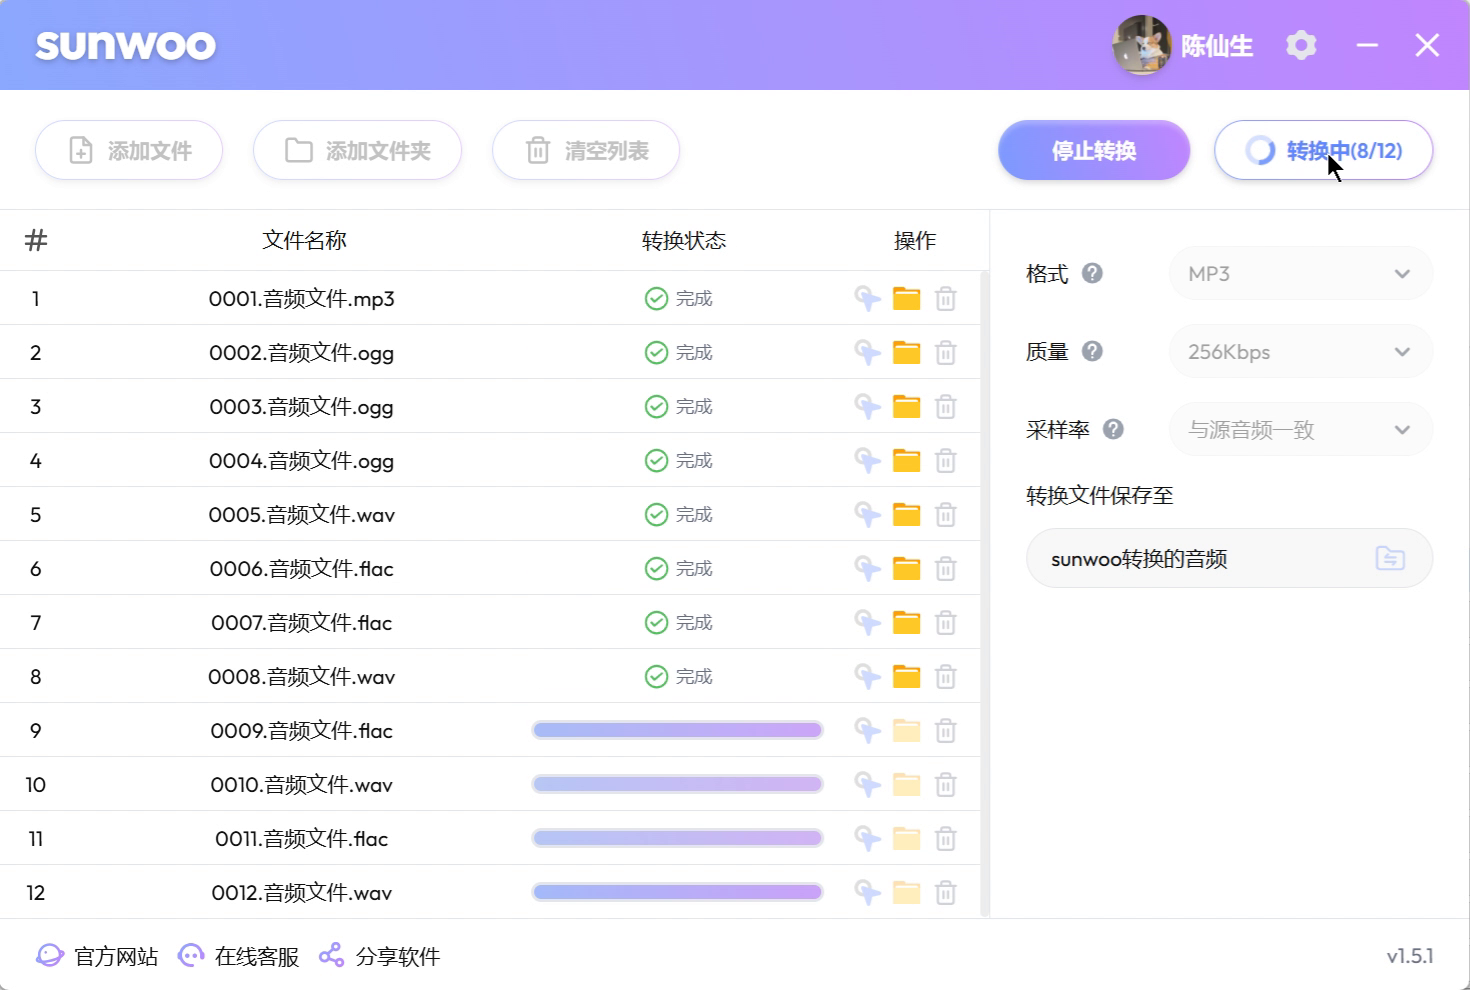Click 完成 status of 0002.音频文件.ogg
This screenshot has width=1470, height=990.
tap(679, 352)
